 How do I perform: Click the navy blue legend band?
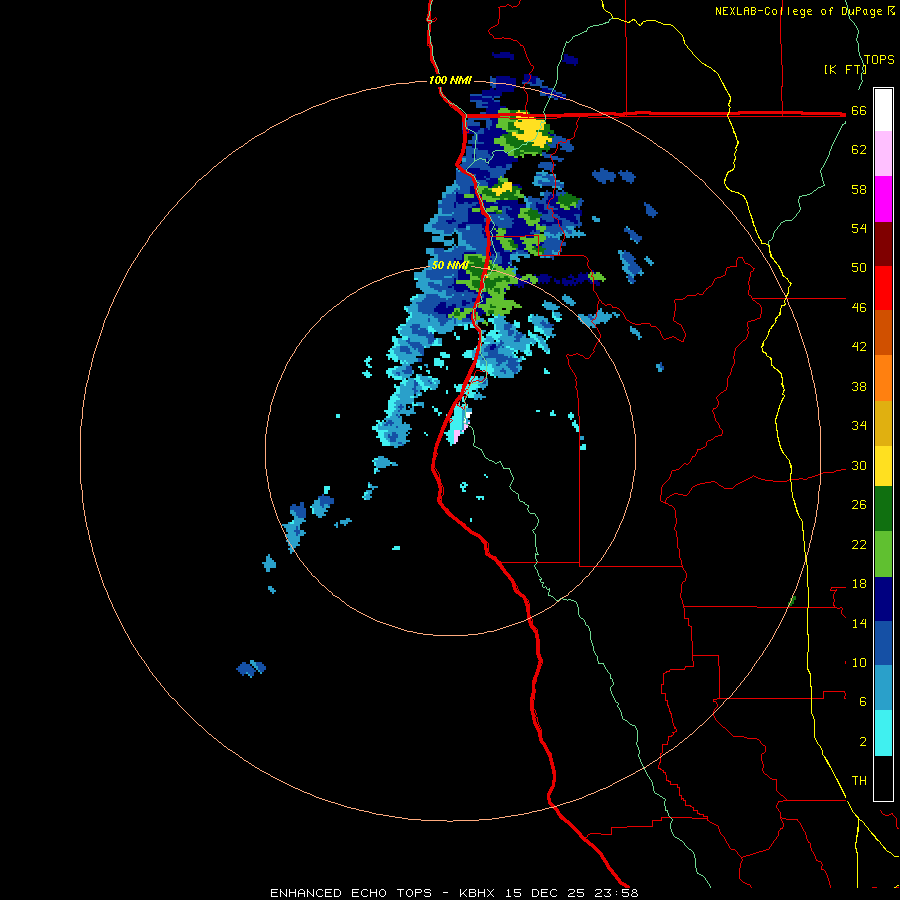(883, 599)
